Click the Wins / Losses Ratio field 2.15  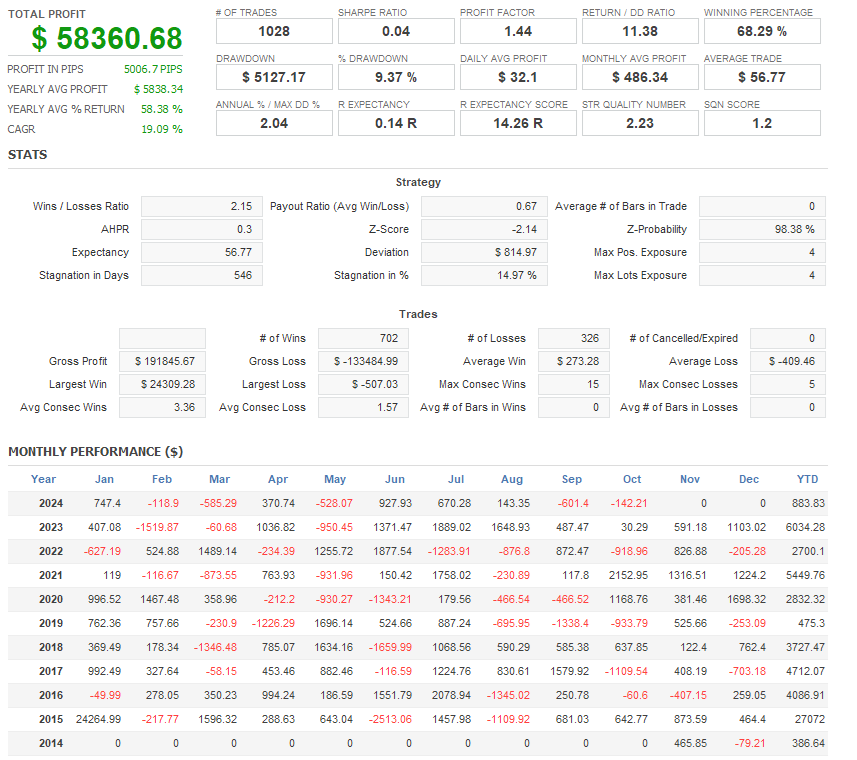click(202, 207)
